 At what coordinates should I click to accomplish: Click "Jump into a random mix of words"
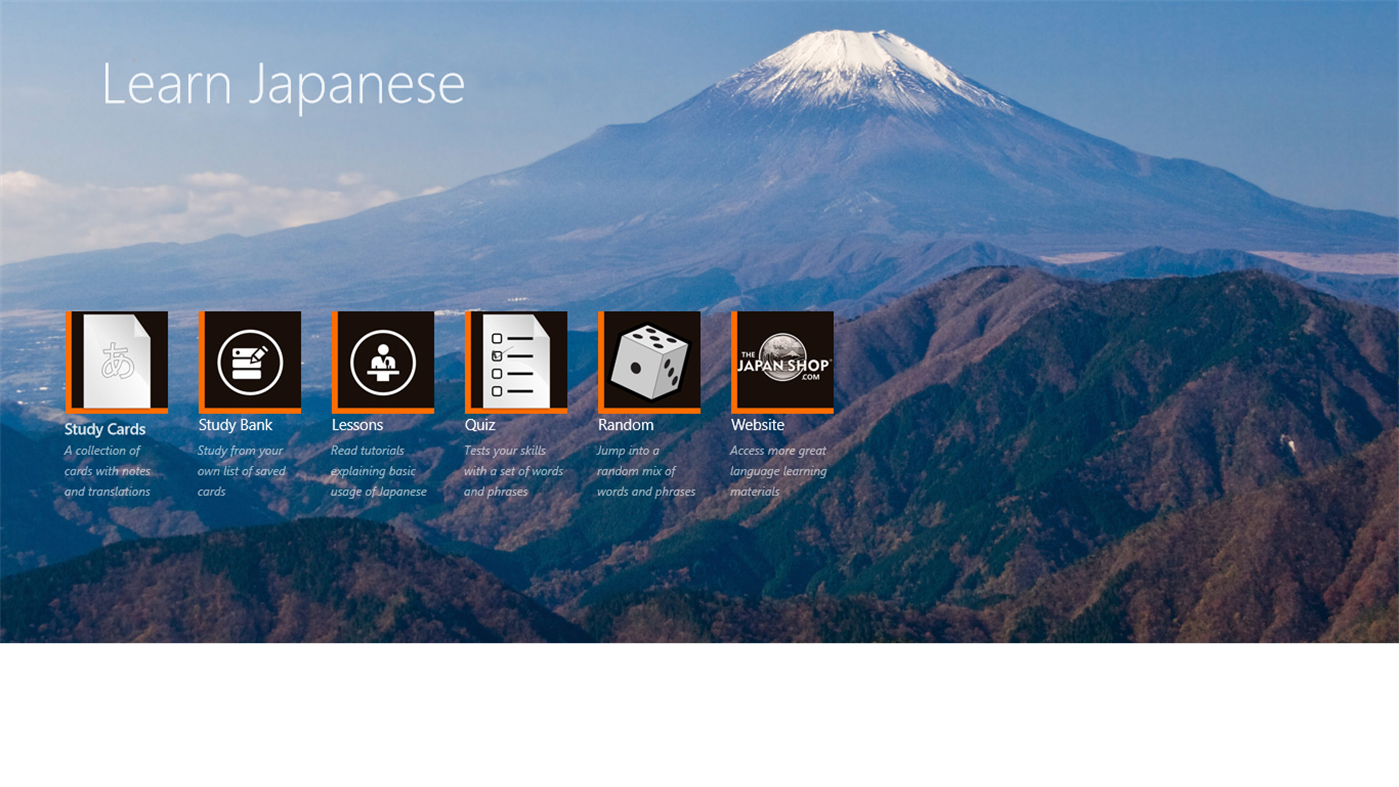(x=645, y=470)
